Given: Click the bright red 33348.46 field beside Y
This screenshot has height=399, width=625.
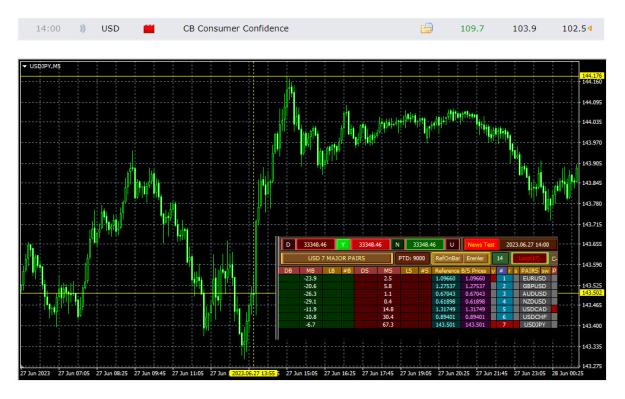Looking at the screenshot, I should point(370,244).
